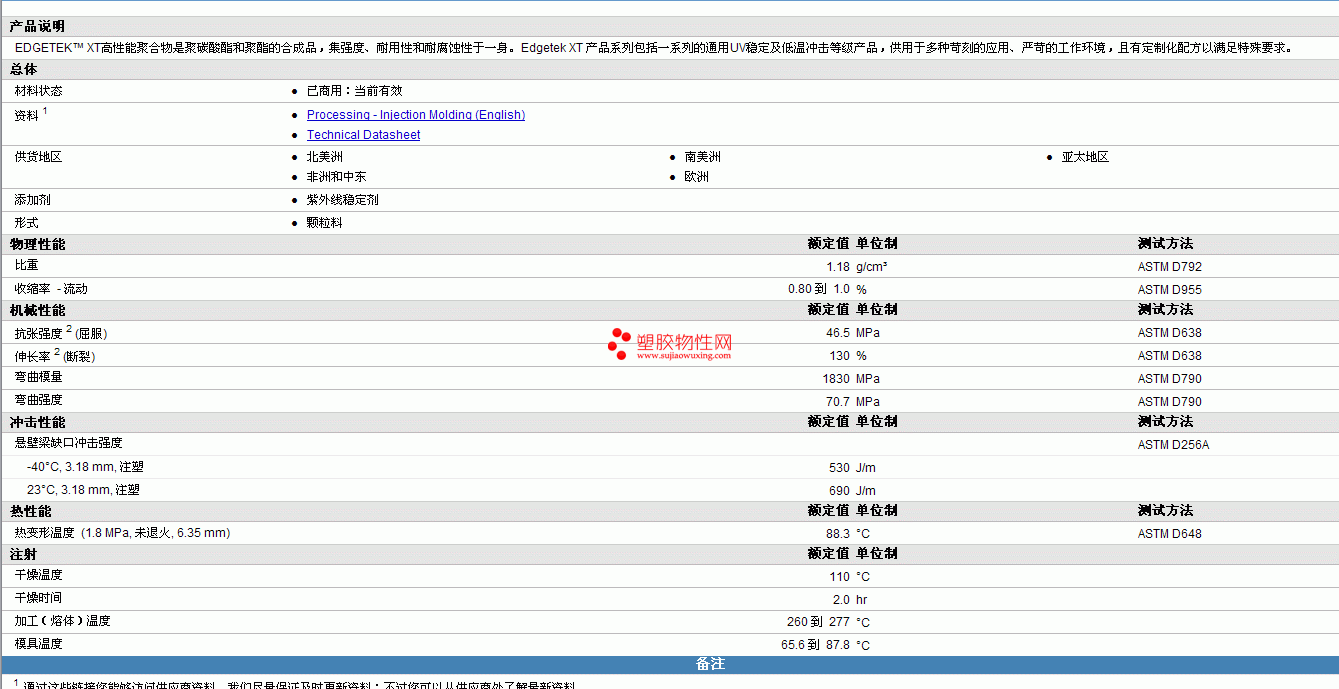Open Processing - Injection Molding (English) link
The image size is (1339, 689).
pos(415,115)
